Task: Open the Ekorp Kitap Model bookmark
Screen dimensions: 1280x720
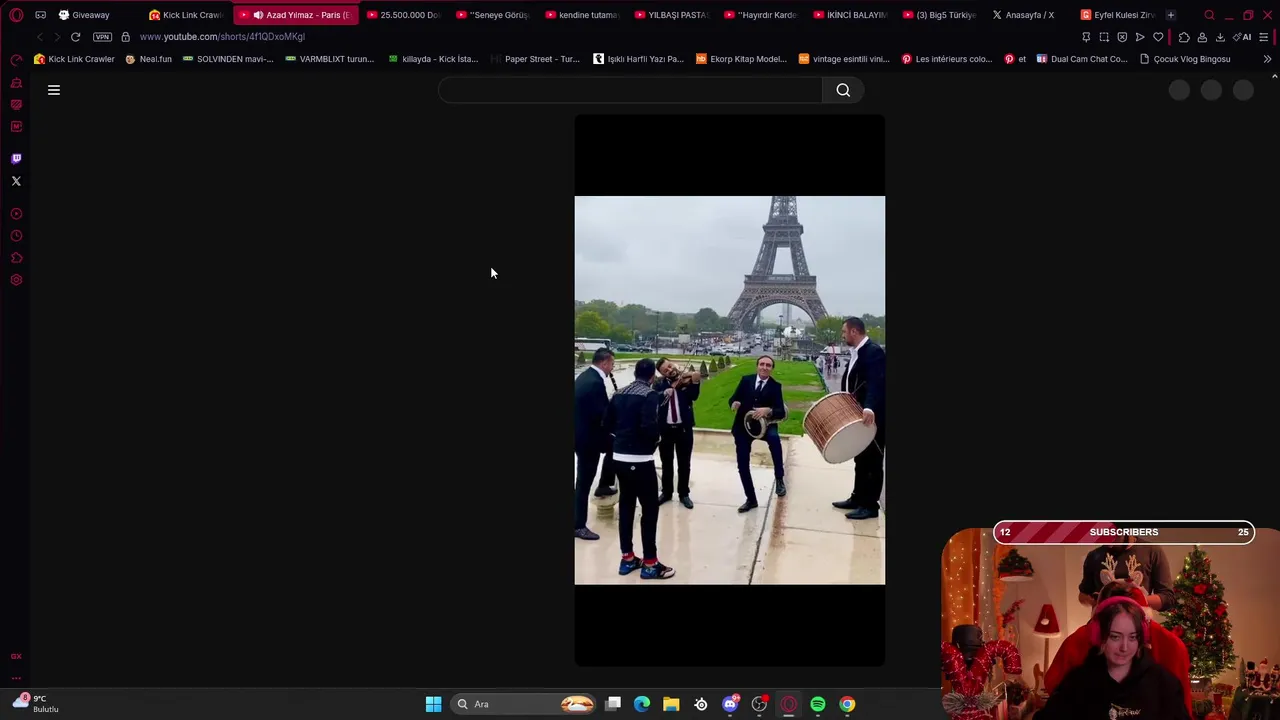Action: tap(741, 59)
